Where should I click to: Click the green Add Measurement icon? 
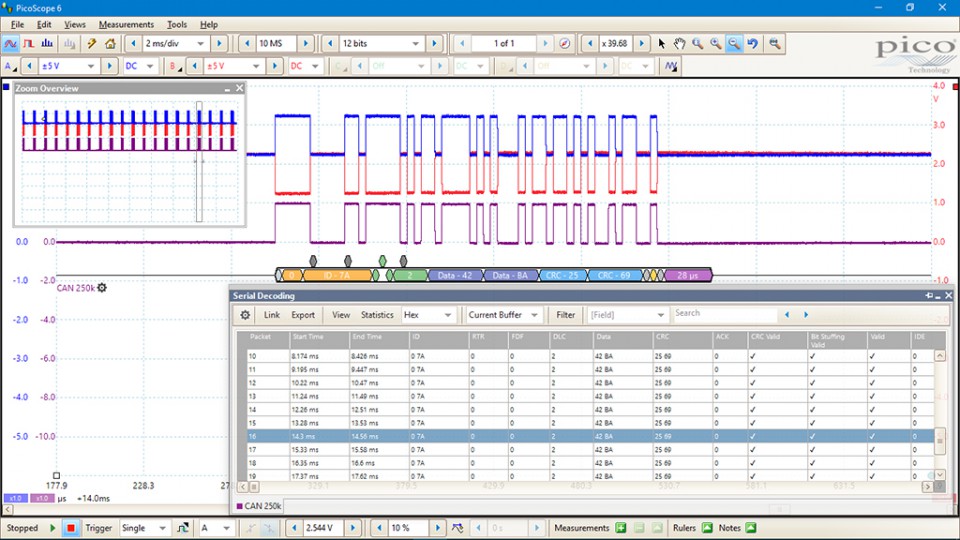620,528
